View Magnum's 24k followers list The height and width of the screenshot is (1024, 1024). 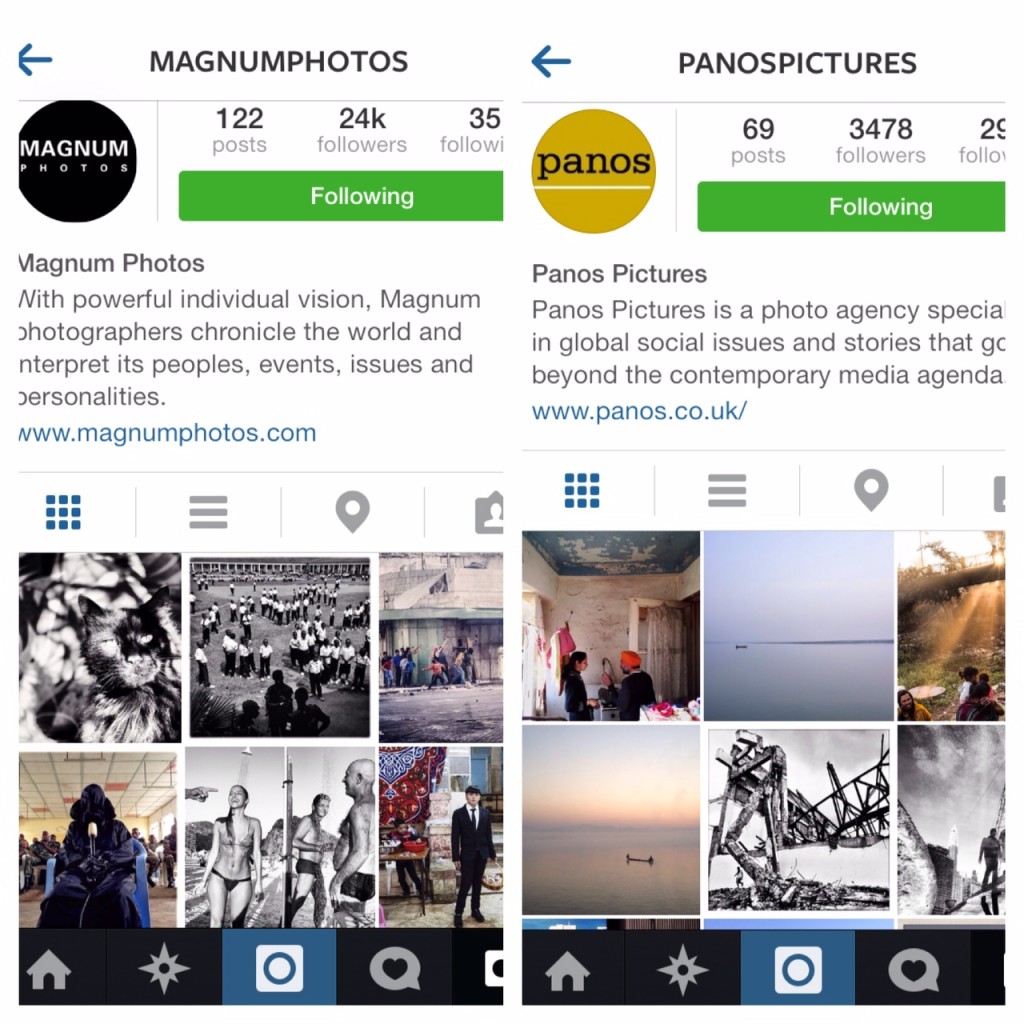(x=362, y=130)
